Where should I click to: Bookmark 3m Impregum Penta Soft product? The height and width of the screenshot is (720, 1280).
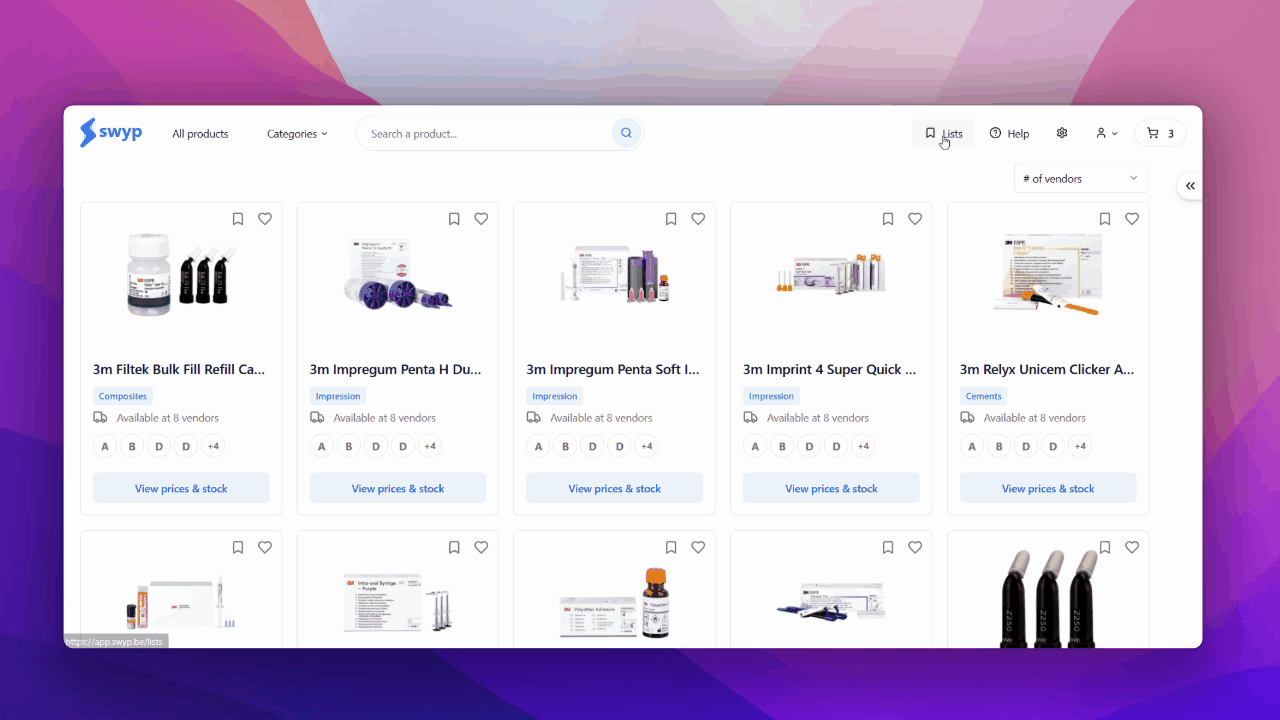(x=671, y=219)
